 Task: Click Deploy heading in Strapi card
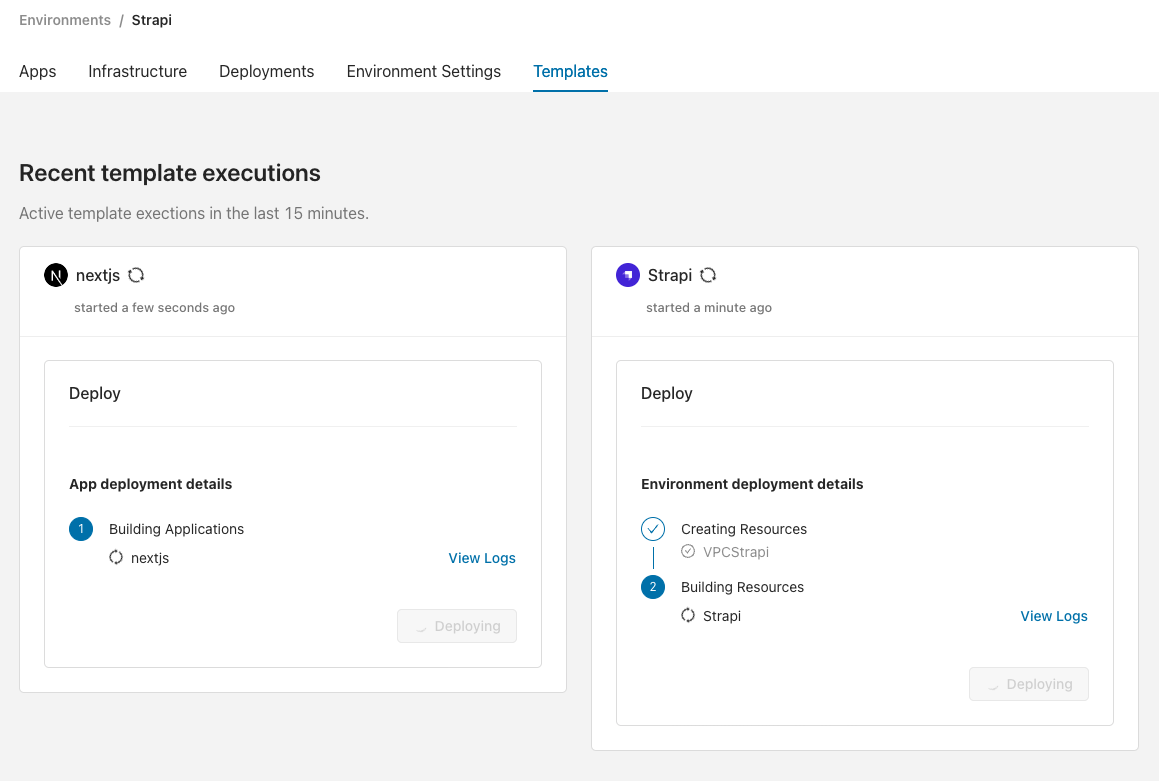pyautogui.click(x=667, y=394)
